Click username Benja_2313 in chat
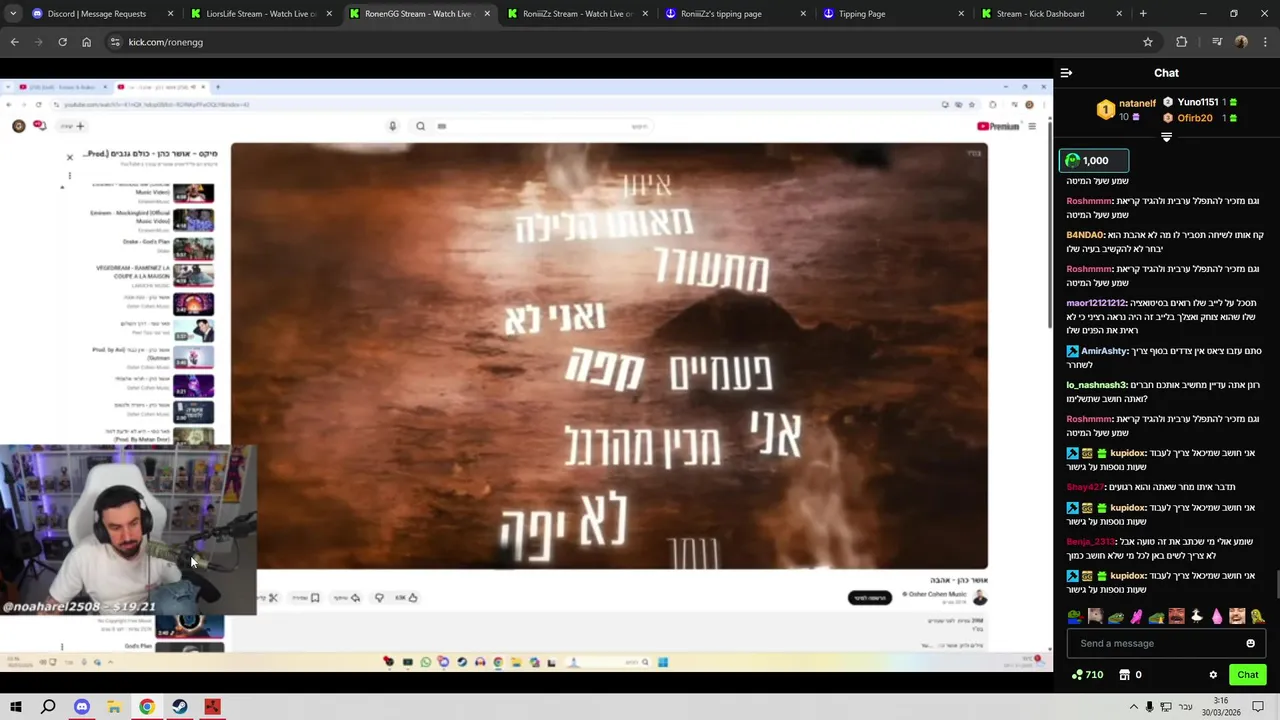 [1090, 541]
